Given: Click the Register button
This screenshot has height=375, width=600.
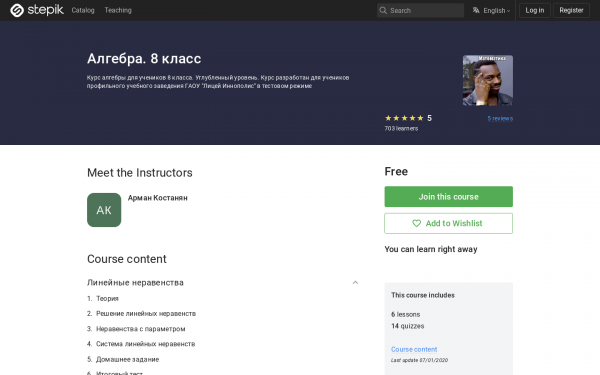Looking at the screenshot, I should [x=571, y=10].
